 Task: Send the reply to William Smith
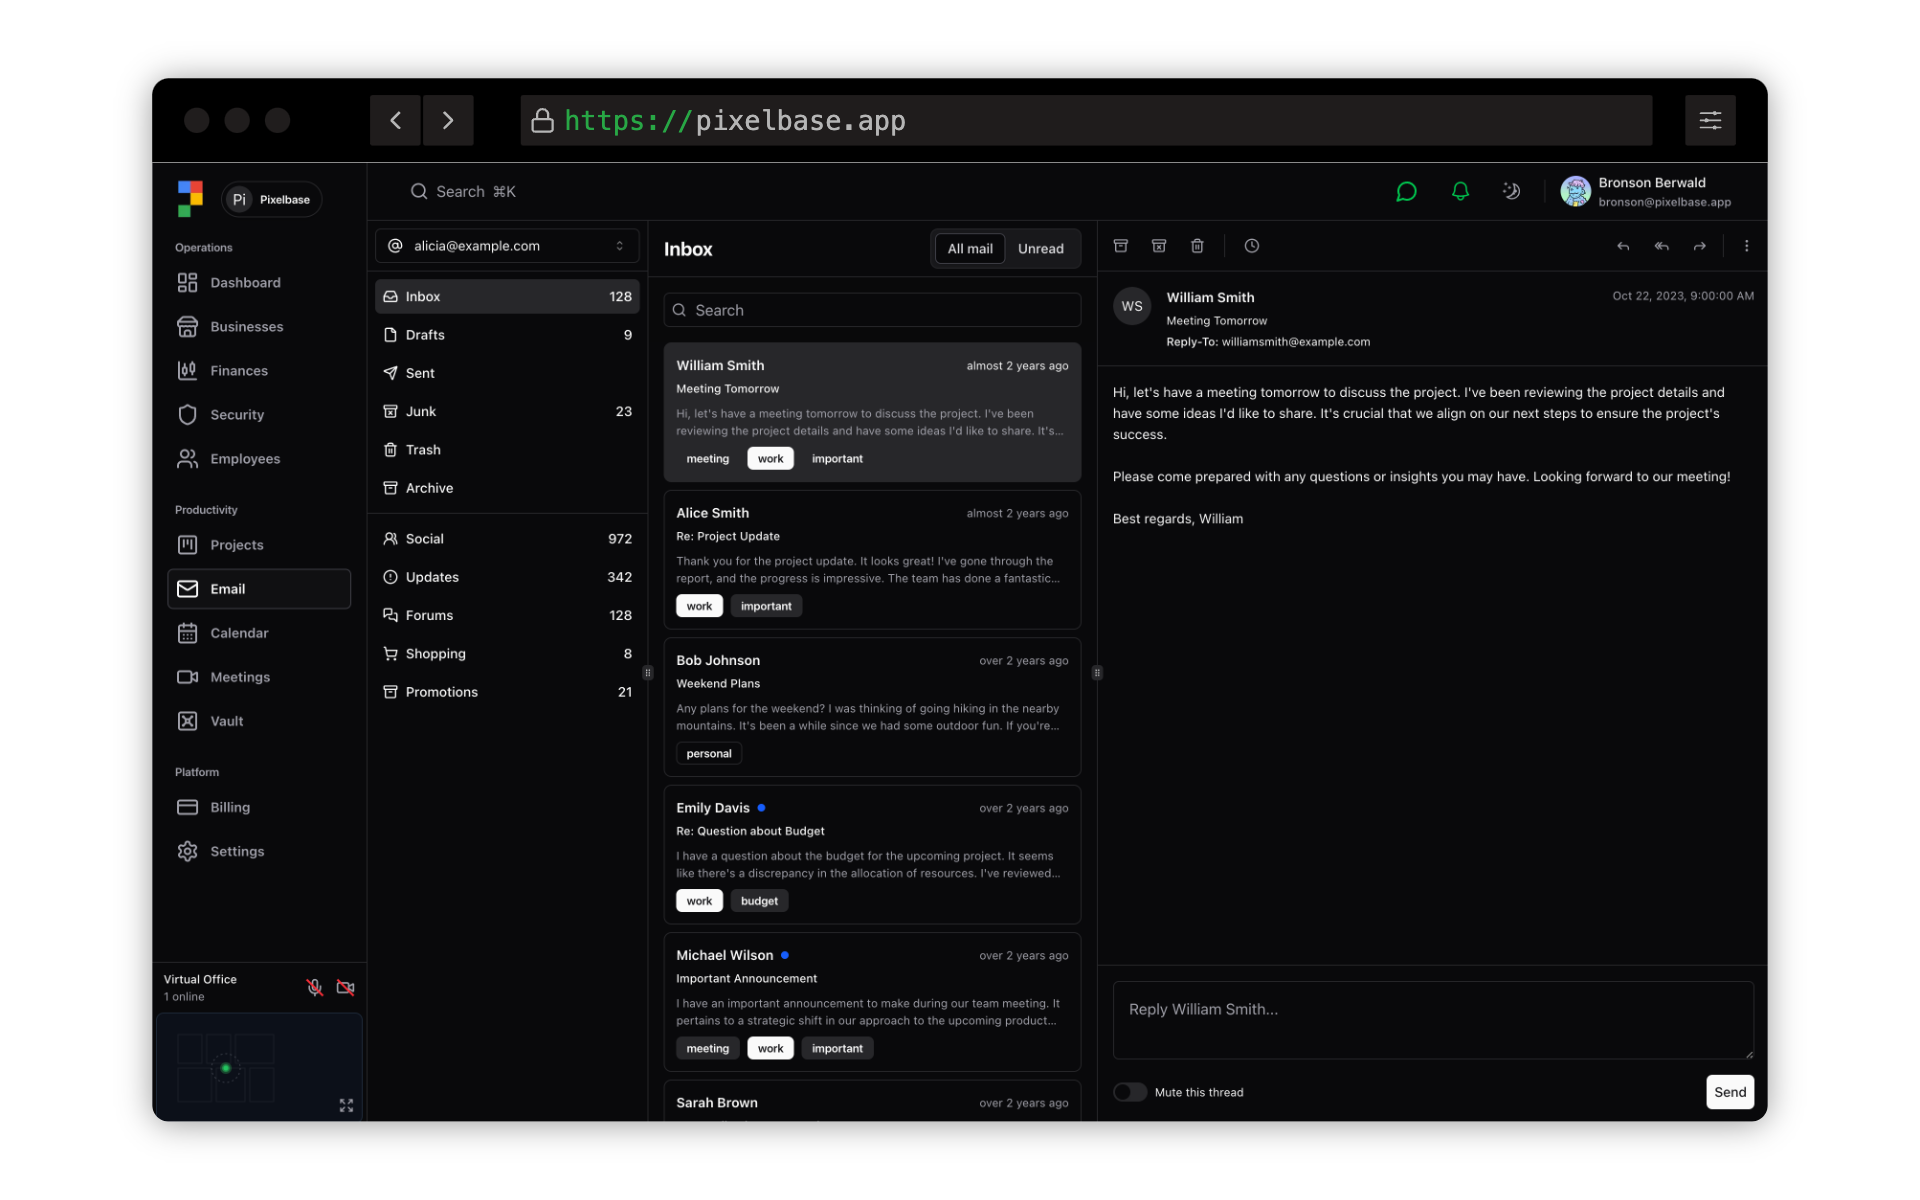(x=1729, y=1092)
